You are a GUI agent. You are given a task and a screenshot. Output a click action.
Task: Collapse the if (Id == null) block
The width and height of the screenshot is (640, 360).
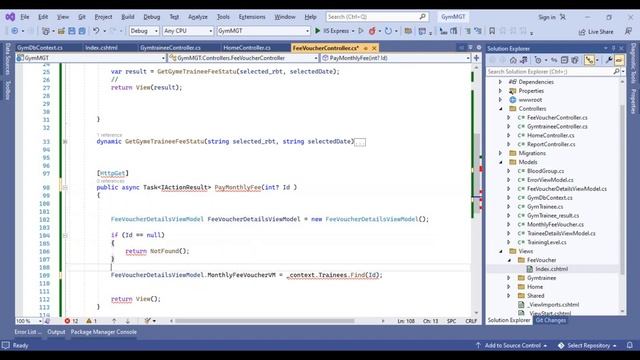65,236
